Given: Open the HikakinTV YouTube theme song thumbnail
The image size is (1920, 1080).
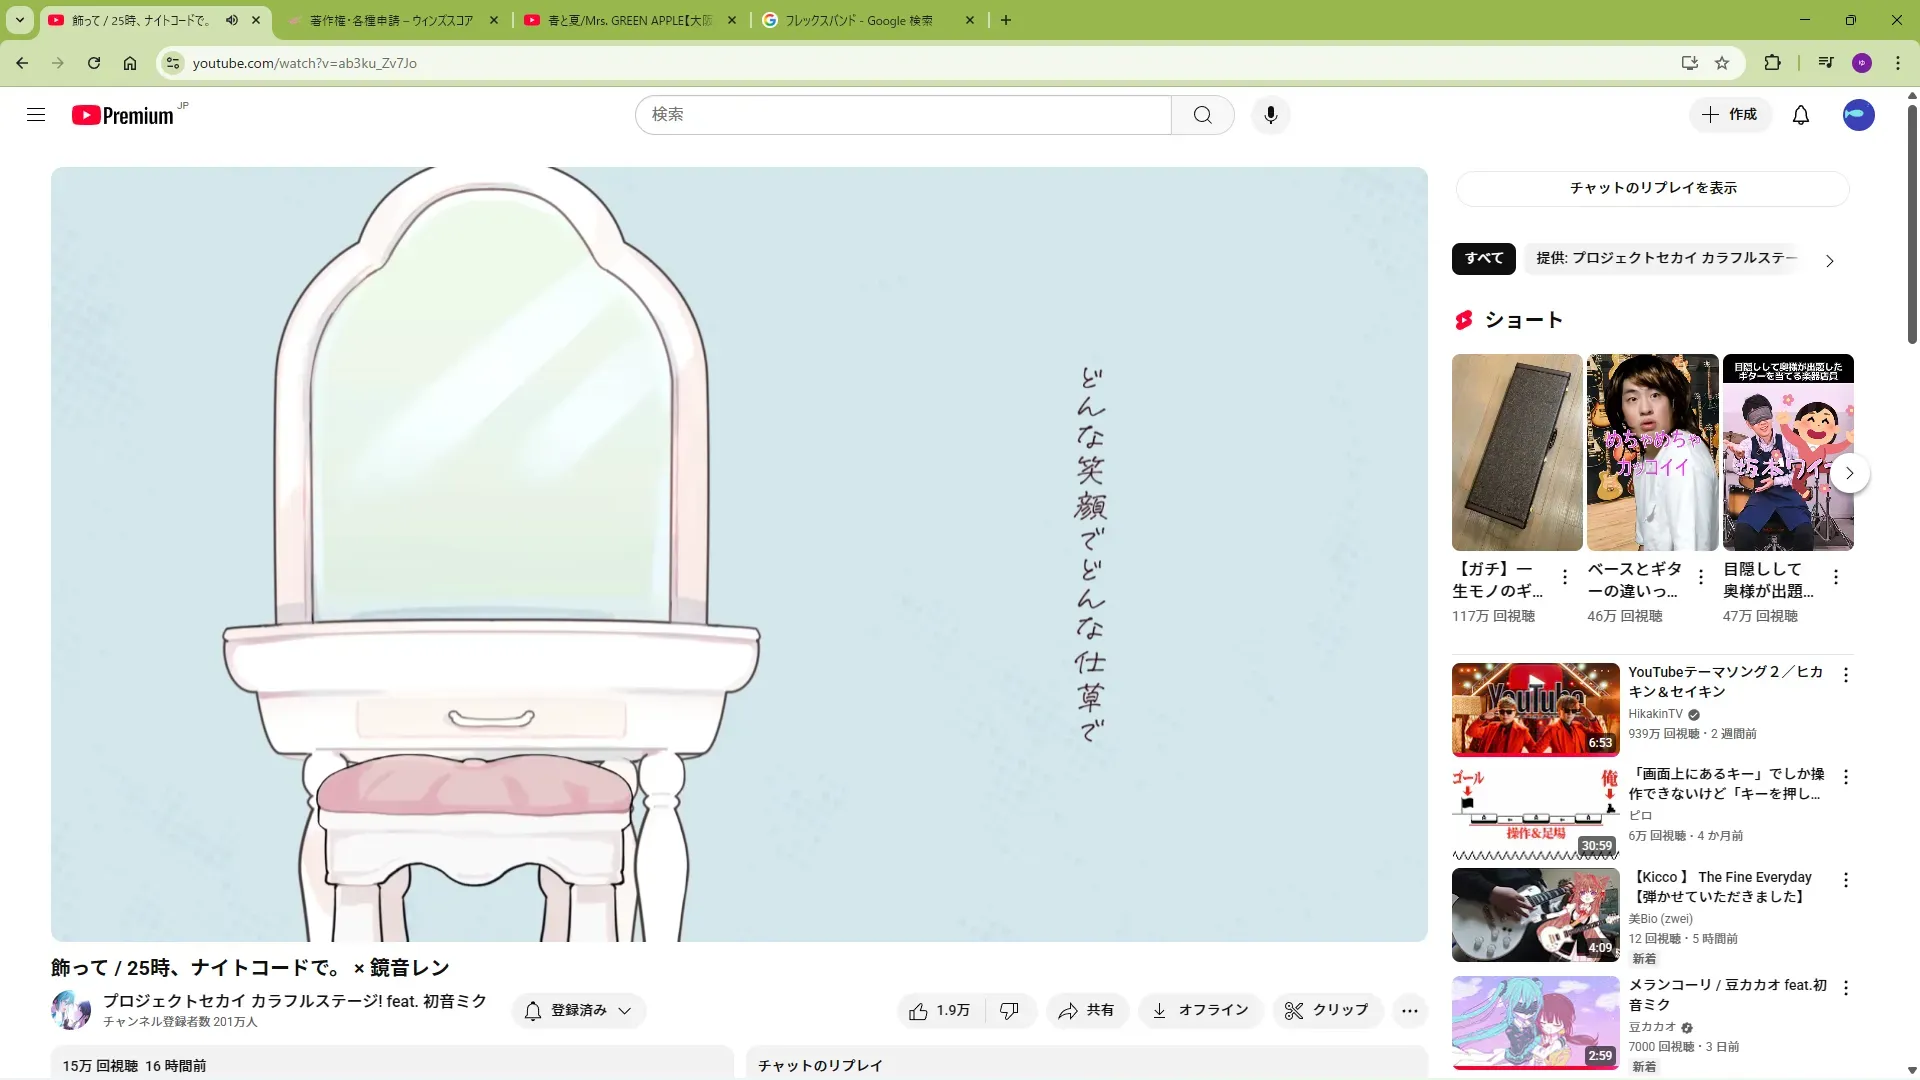Looking at the screenshot, I should [x=1535, y=709].
